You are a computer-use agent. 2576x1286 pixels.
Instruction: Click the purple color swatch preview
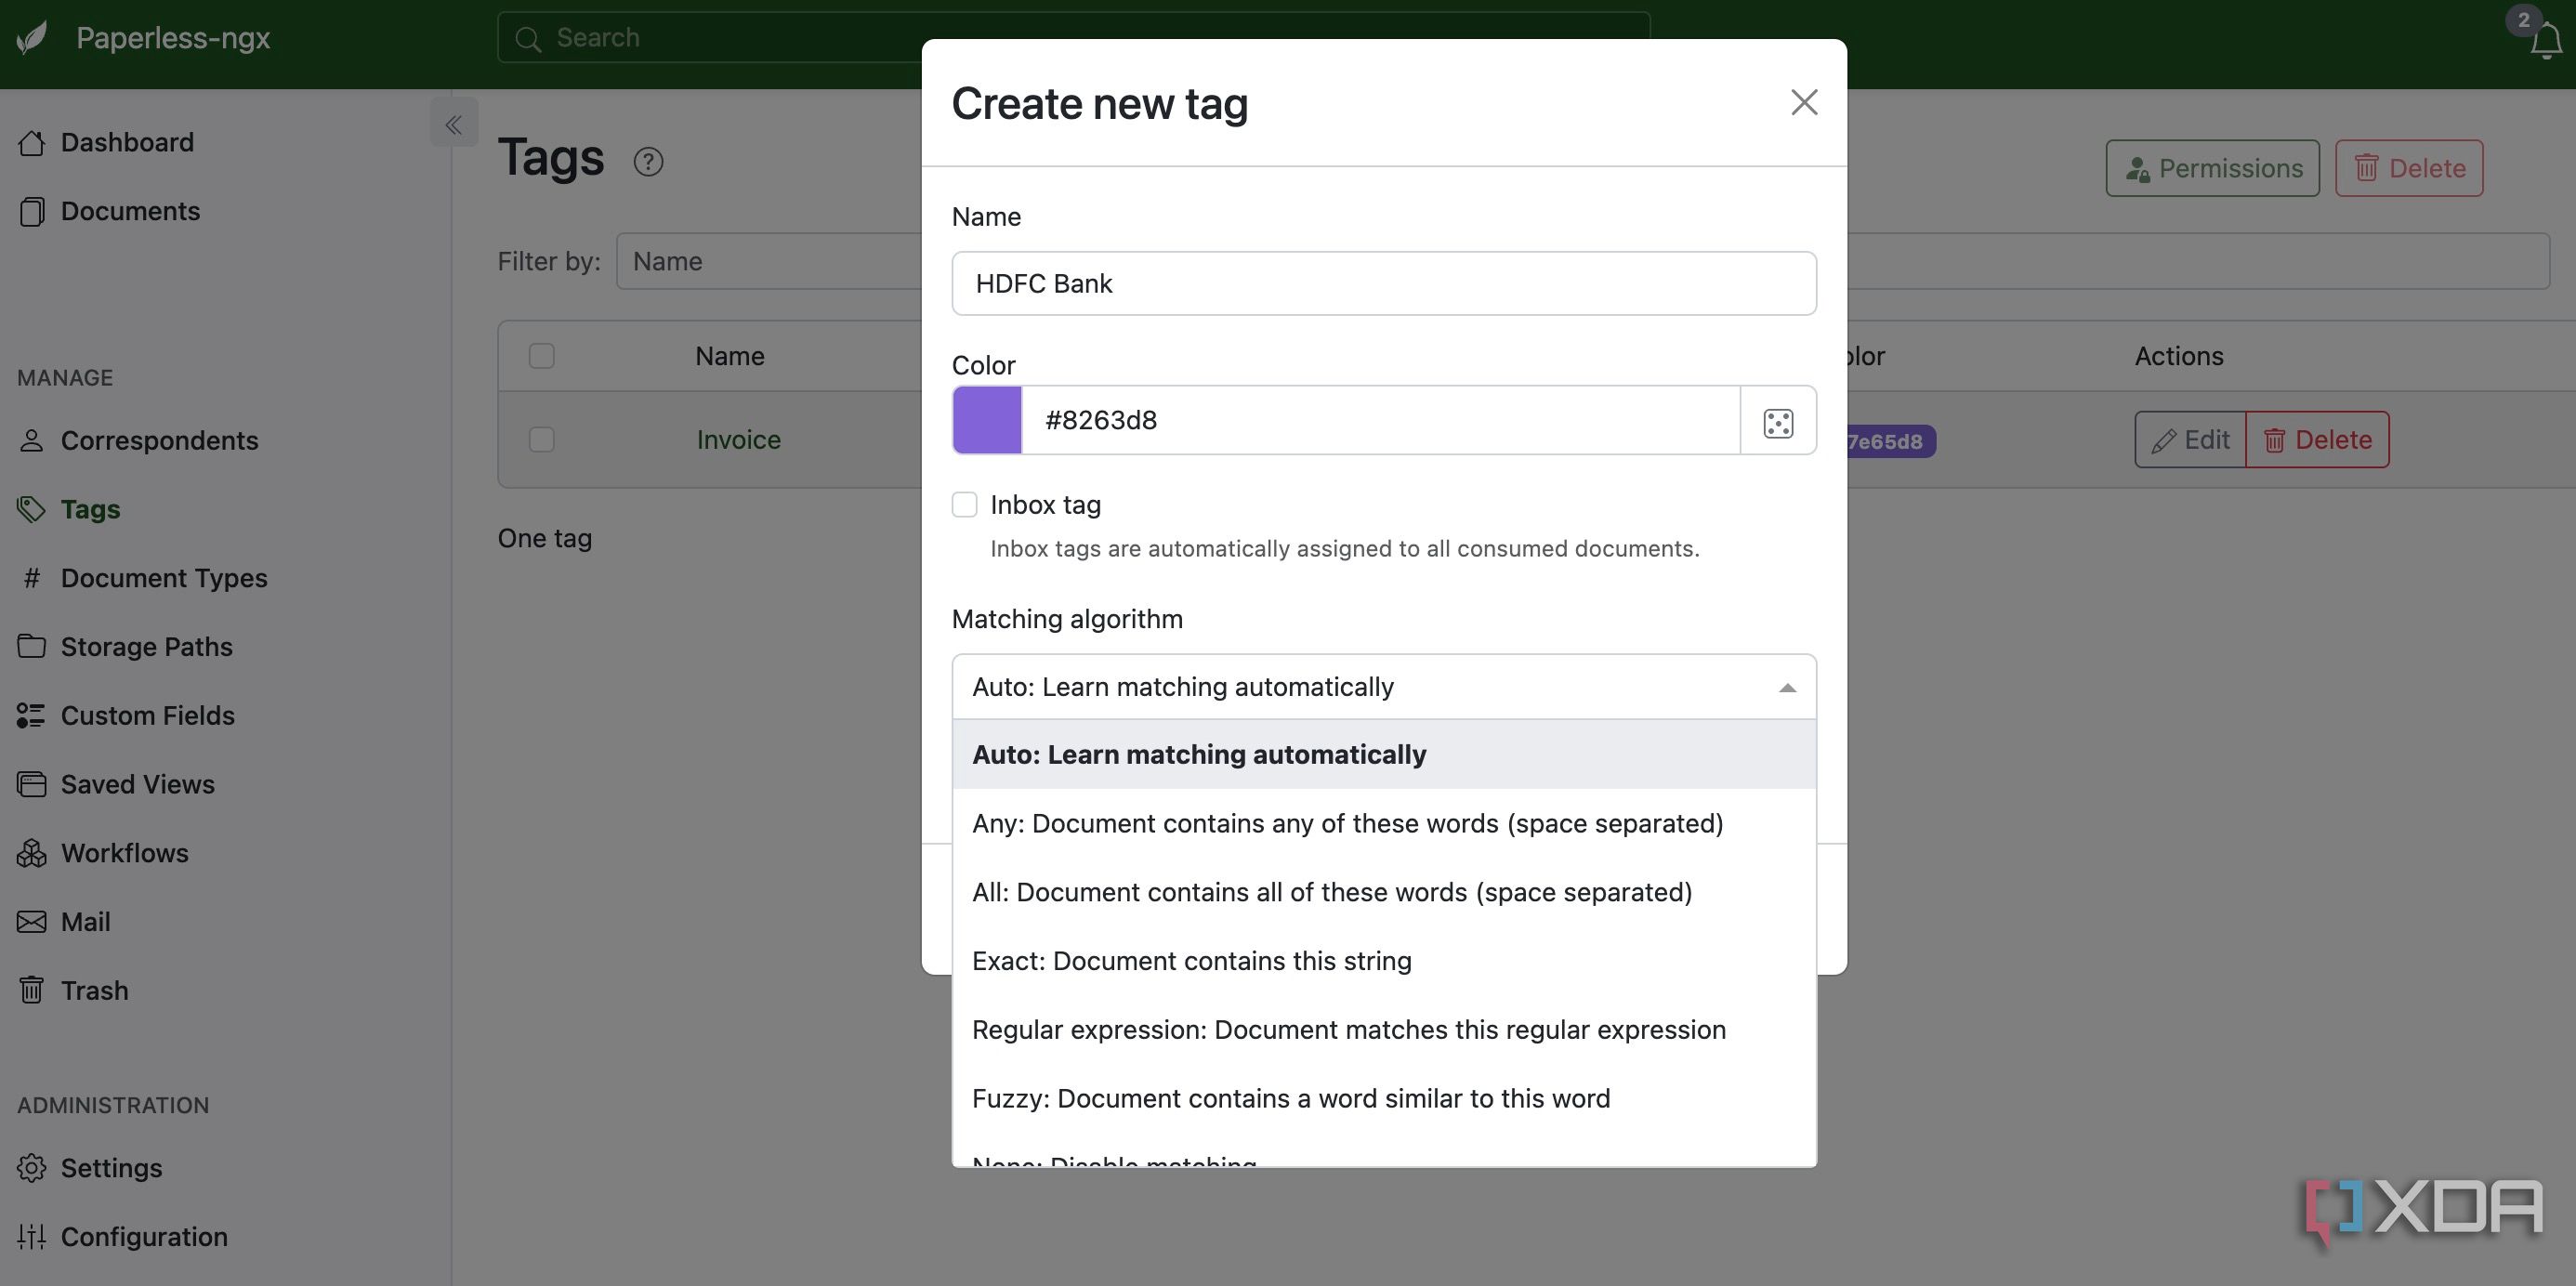click(986, 420)
